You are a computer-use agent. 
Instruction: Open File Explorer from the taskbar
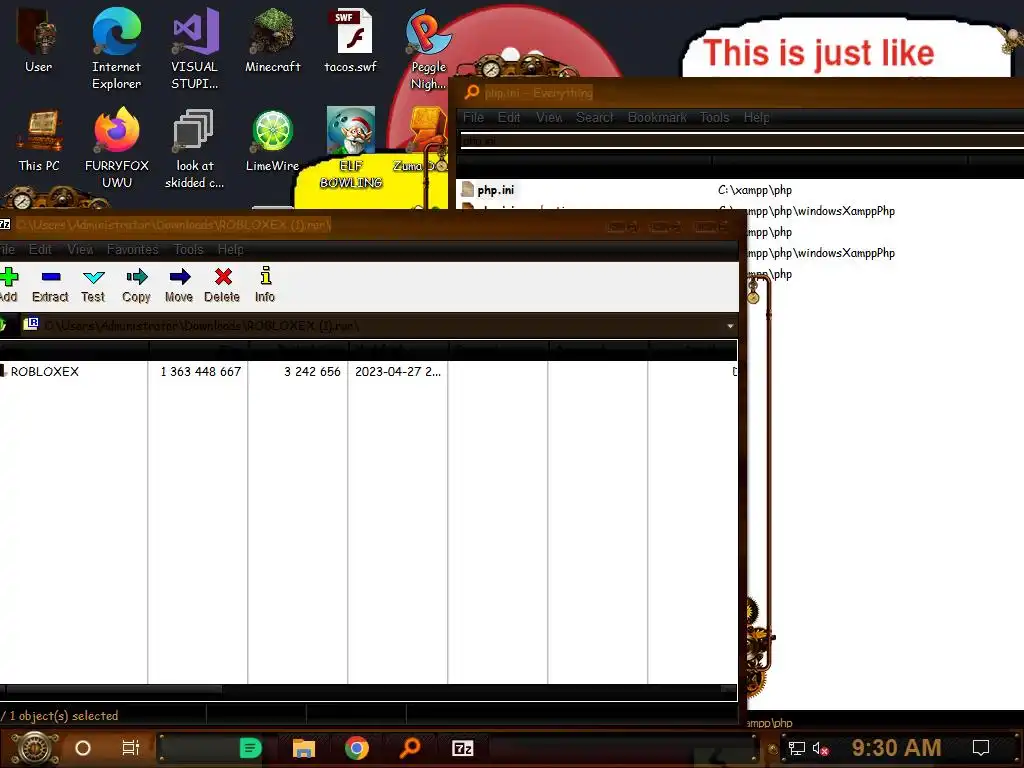pos(304,748)
